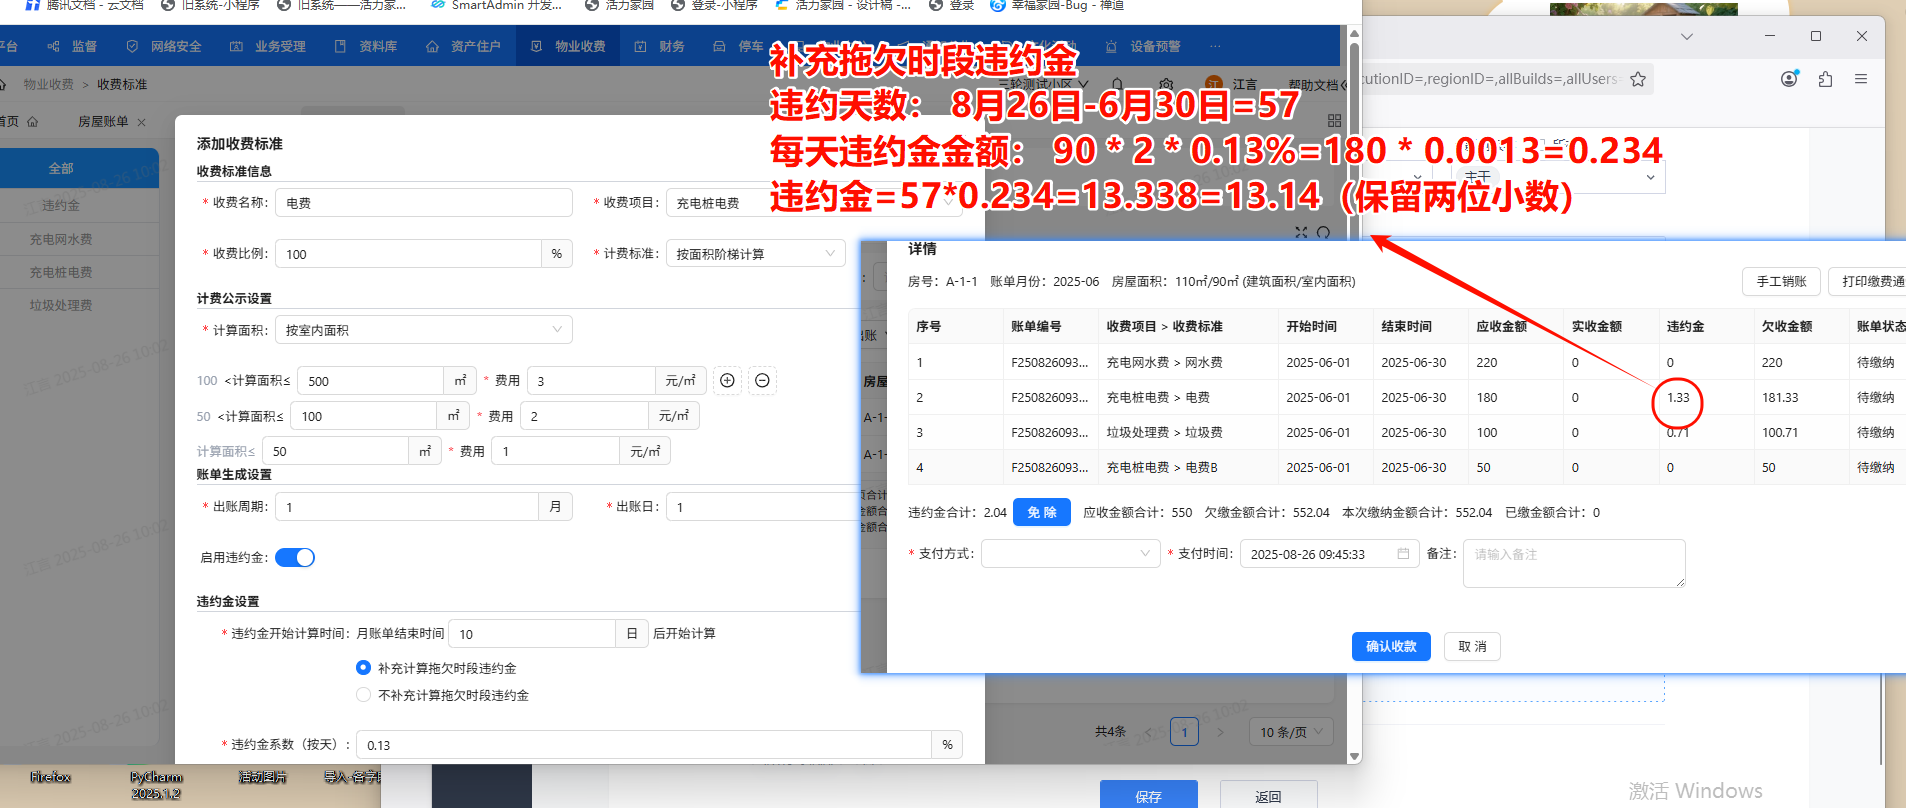1906x808 pixels.
Task: Click the 保存 button
Action: pyautogui.click(x=1148, y=794)
